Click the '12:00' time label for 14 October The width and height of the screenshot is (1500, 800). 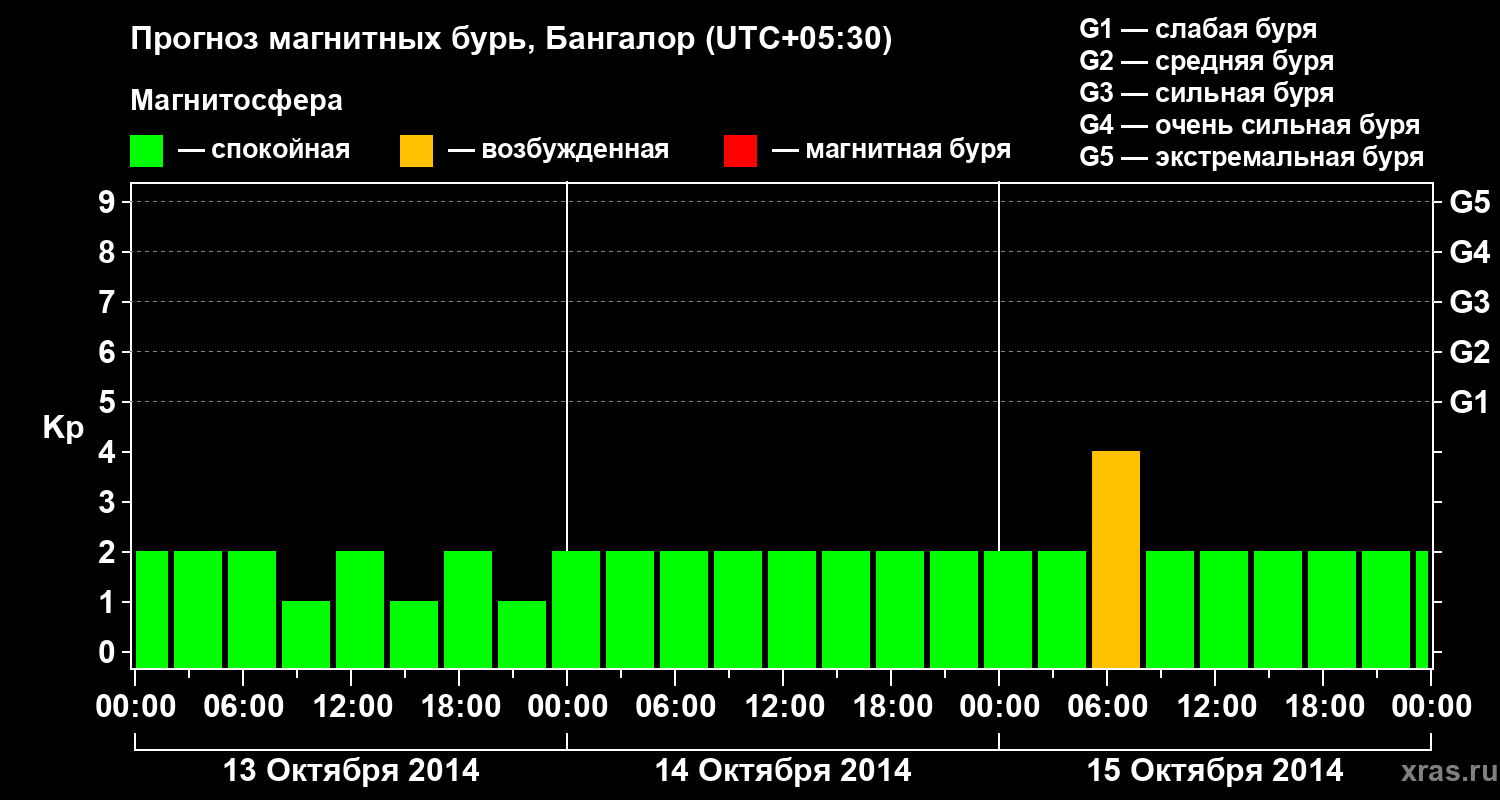pyautogui.click(x=783, y=707)
